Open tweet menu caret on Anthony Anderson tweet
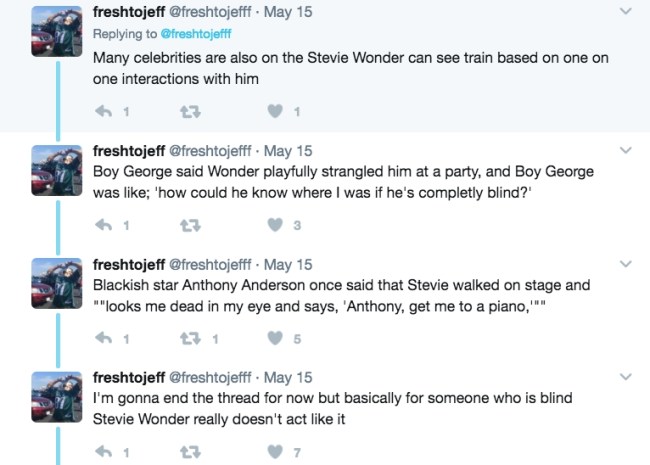 626,264
